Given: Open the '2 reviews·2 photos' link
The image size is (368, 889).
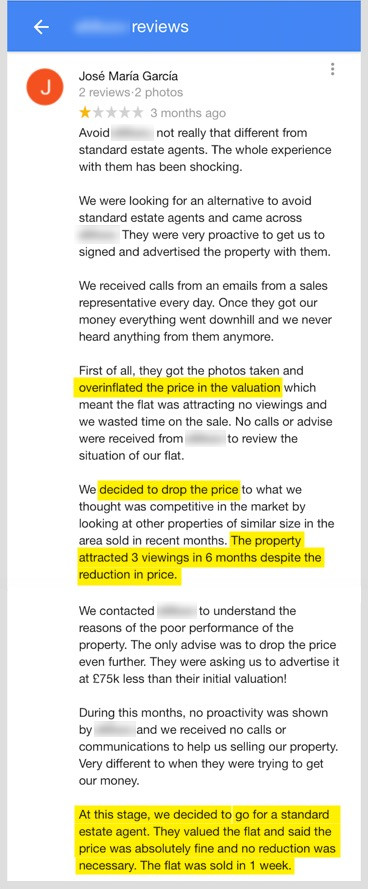Looking at the screenshot, I should coord(131,92).
